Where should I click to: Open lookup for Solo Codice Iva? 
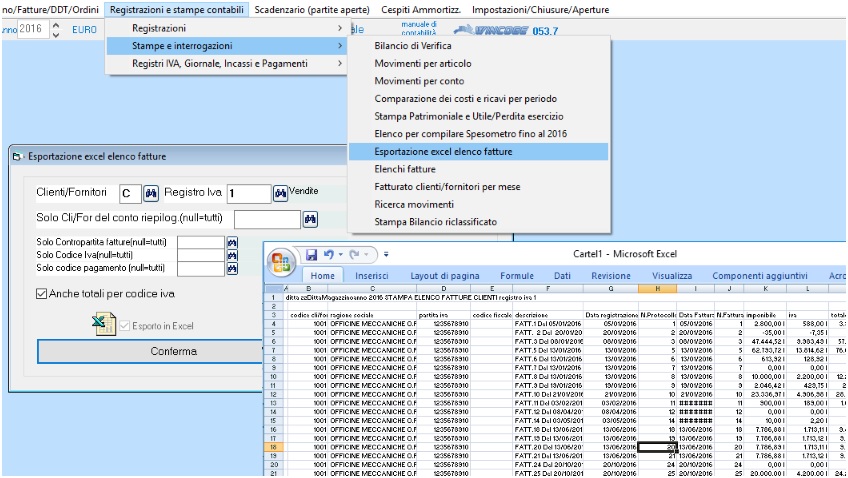232,256
